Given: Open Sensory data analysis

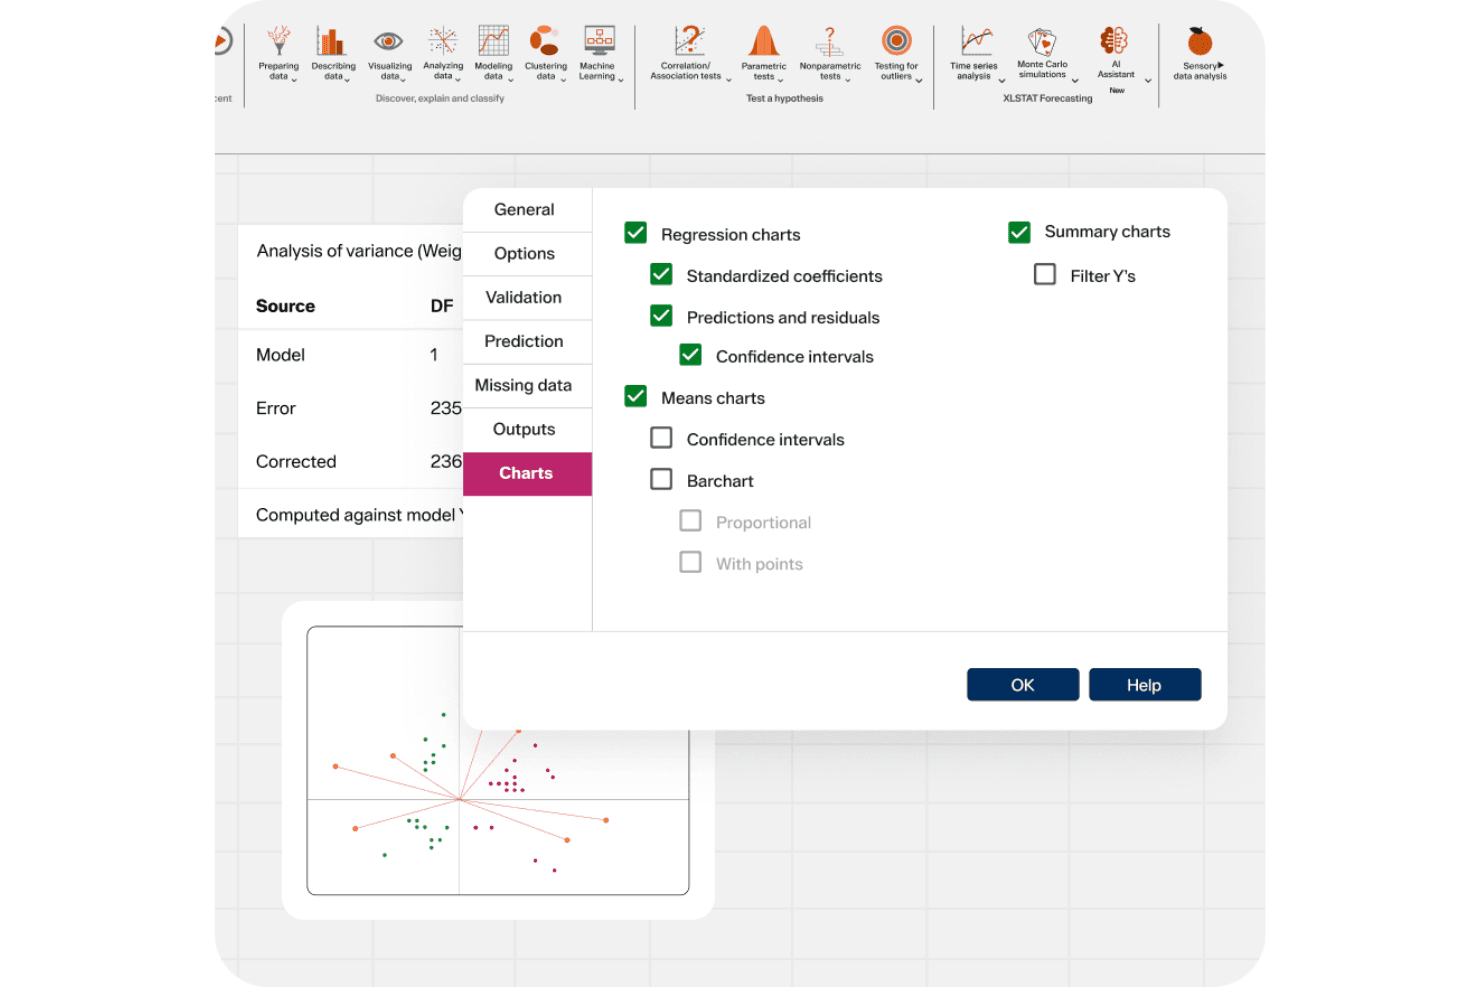Looking at the screenshot, I should 1200,53.
